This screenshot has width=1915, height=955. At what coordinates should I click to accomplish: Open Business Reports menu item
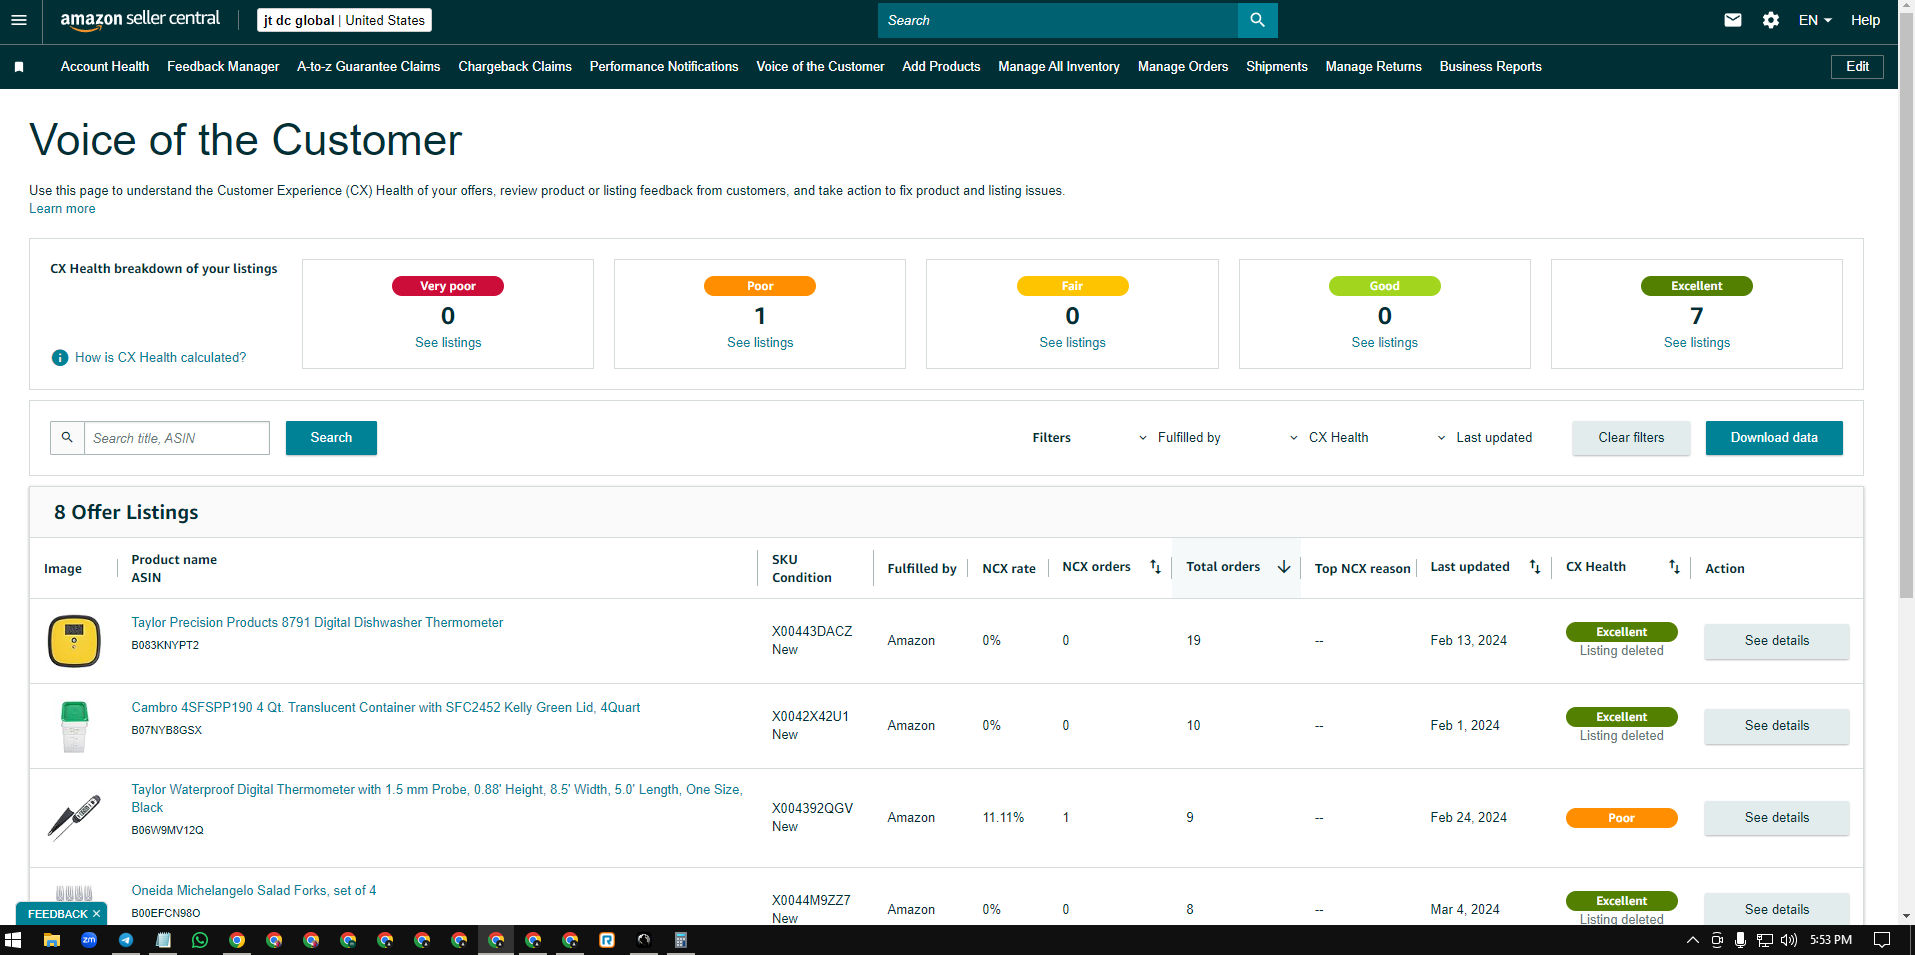pos(1490,67)
